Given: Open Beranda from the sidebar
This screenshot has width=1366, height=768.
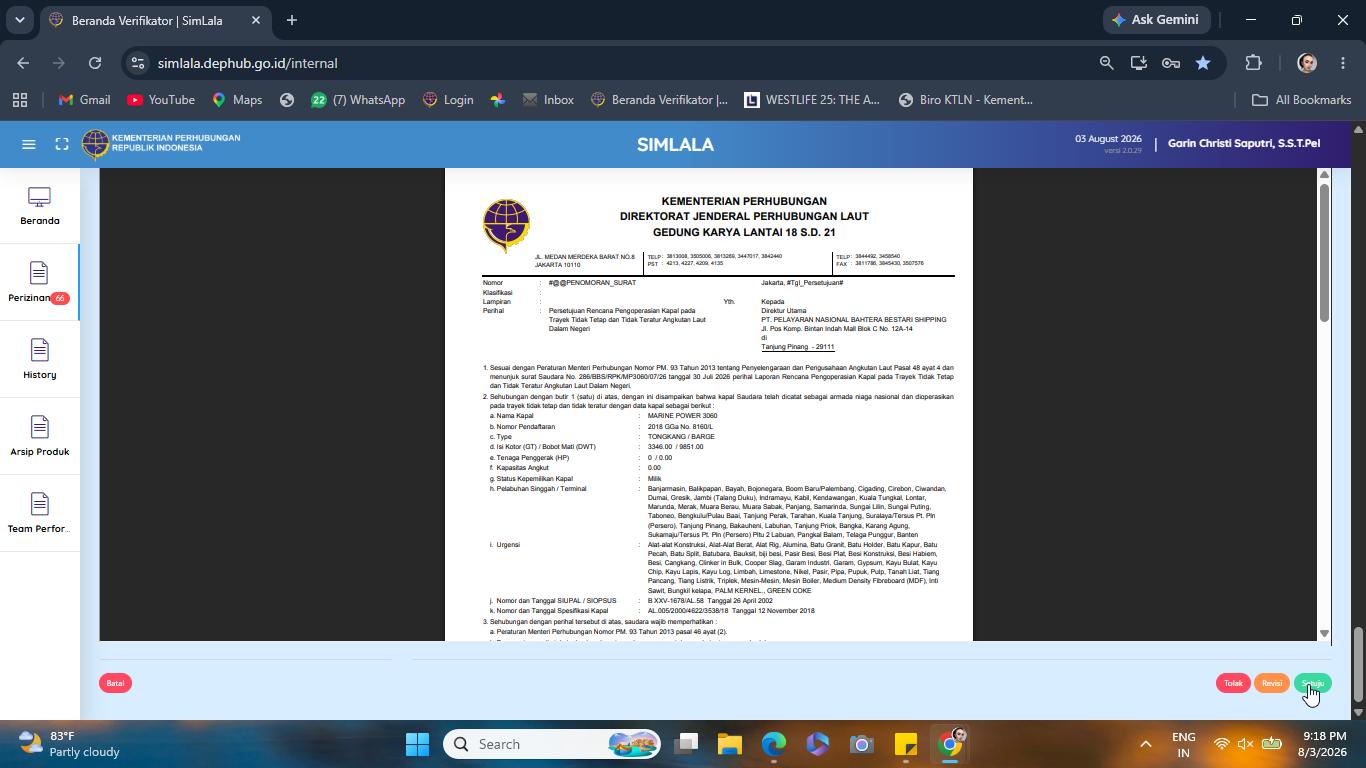Looking at the screenshot, I should click(x=40, y=207).
